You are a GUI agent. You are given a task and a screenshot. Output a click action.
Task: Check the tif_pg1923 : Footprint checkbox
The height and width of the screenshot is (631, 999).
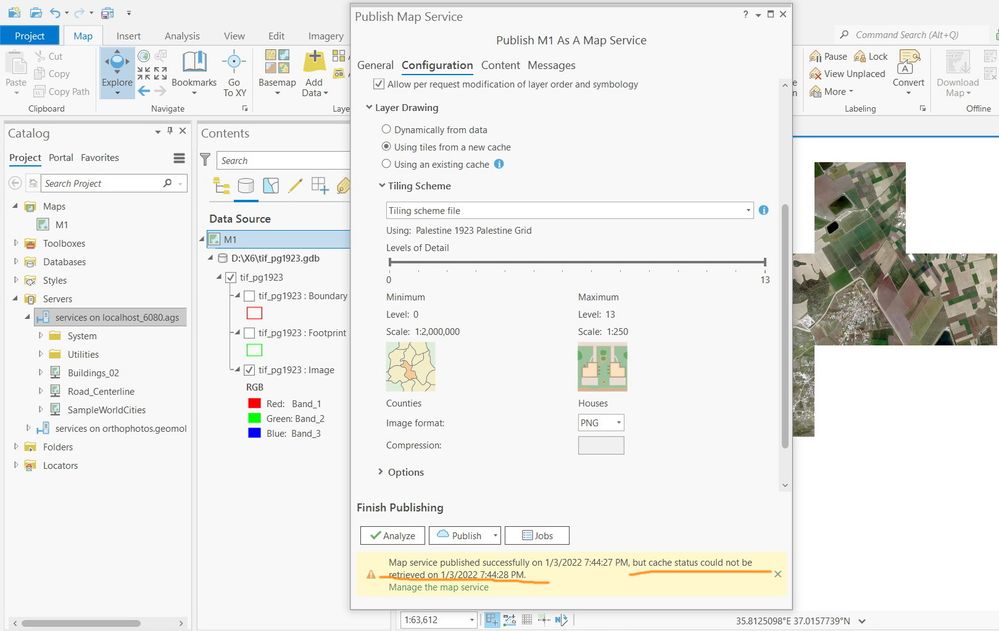pyautogui.click(x=250, y=333)
